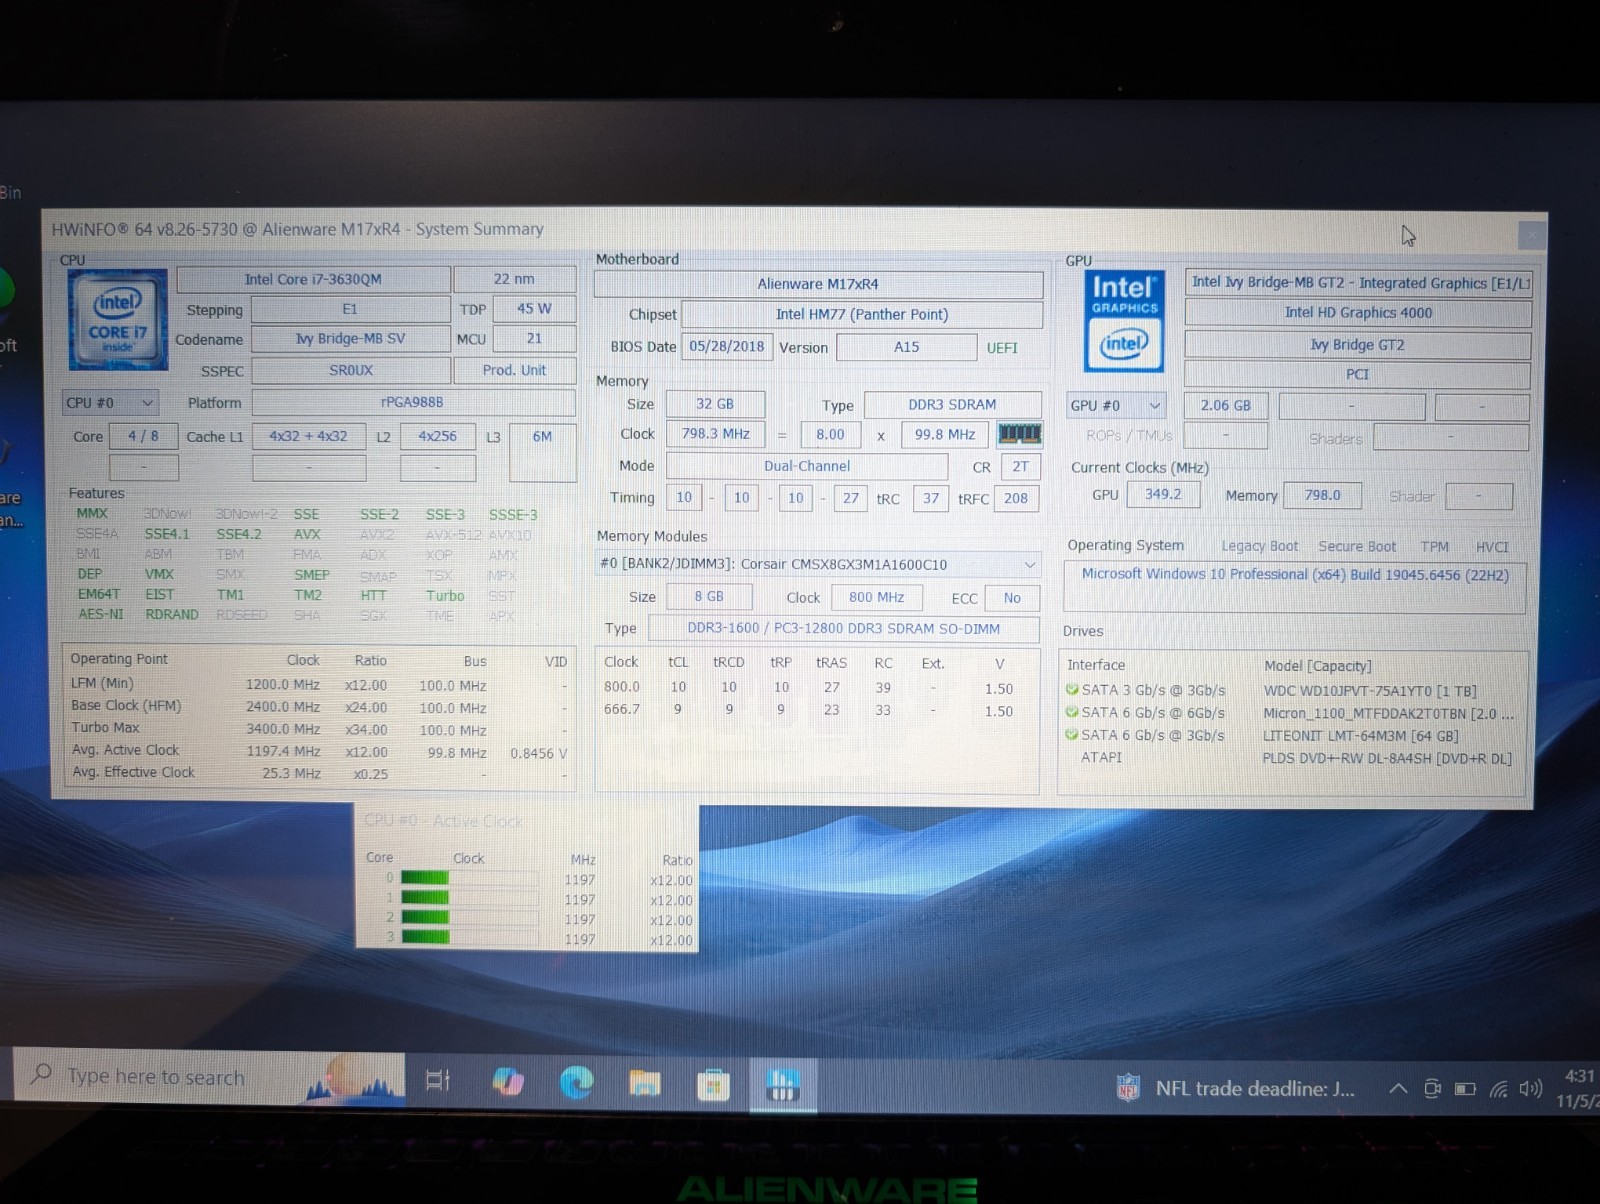The height and width of the screenshot is (1204, 1600).
Task: Open Copilot from the taskbar
Action: 508,1082
